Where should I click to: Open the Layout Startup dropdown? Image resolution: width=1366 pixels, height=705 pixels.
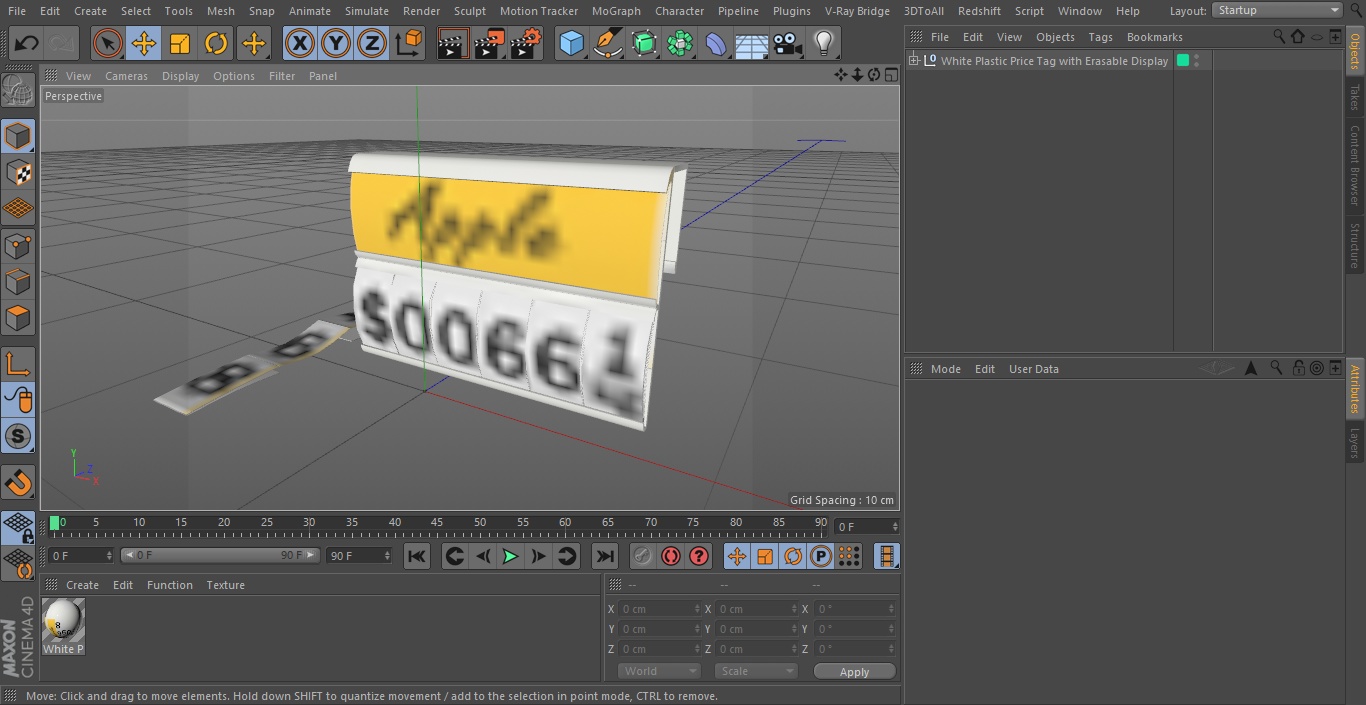click(x=1277, y=10)
